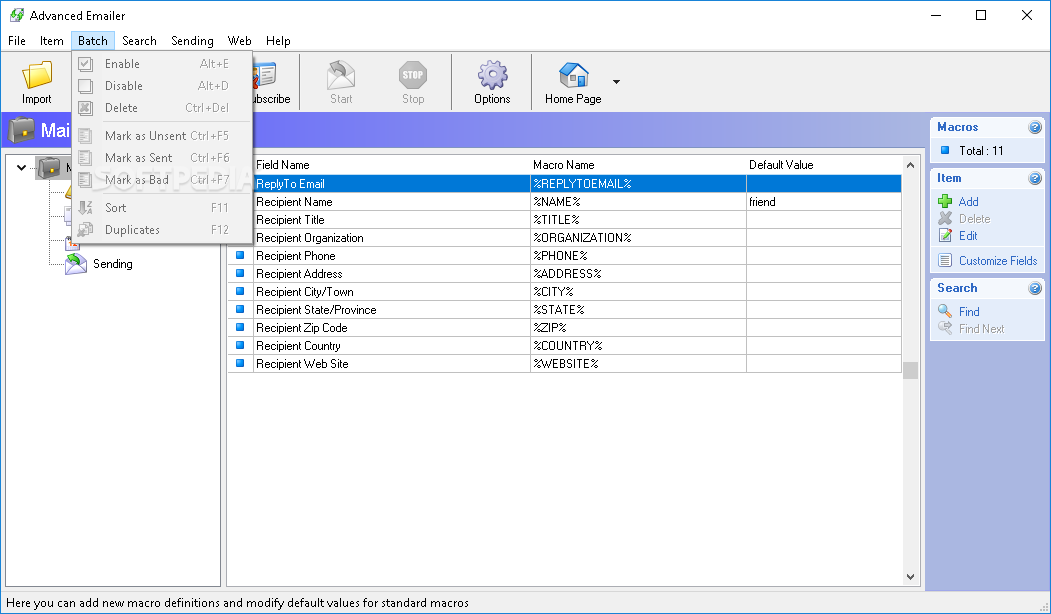
Task: Select the Recipient Organization row
Action: pos(564,238)
